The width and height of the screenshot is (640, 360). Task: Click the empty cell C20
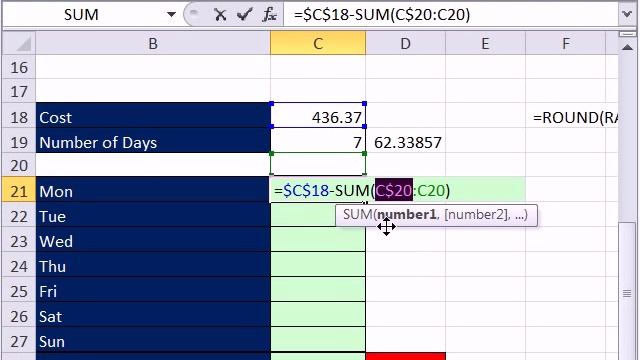click(318, 165)
